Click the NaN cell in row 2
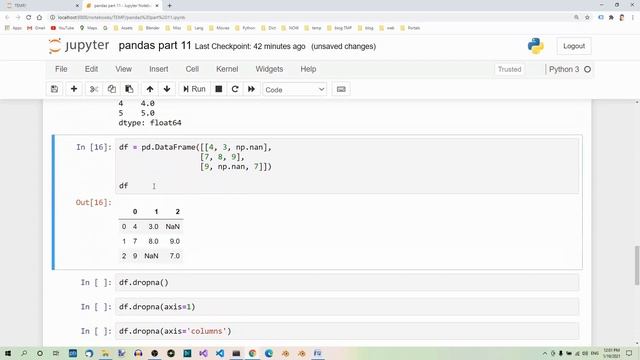 (151, 256)
